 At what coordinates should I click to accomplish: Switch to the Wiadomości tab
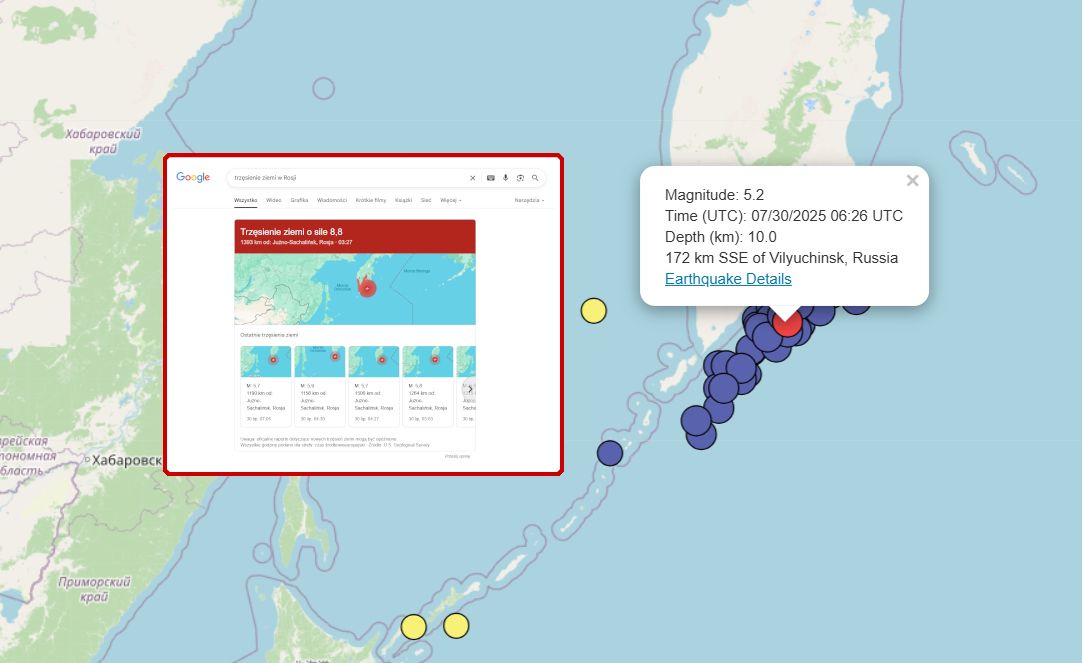pyautogui.click(x=331, y=200)
